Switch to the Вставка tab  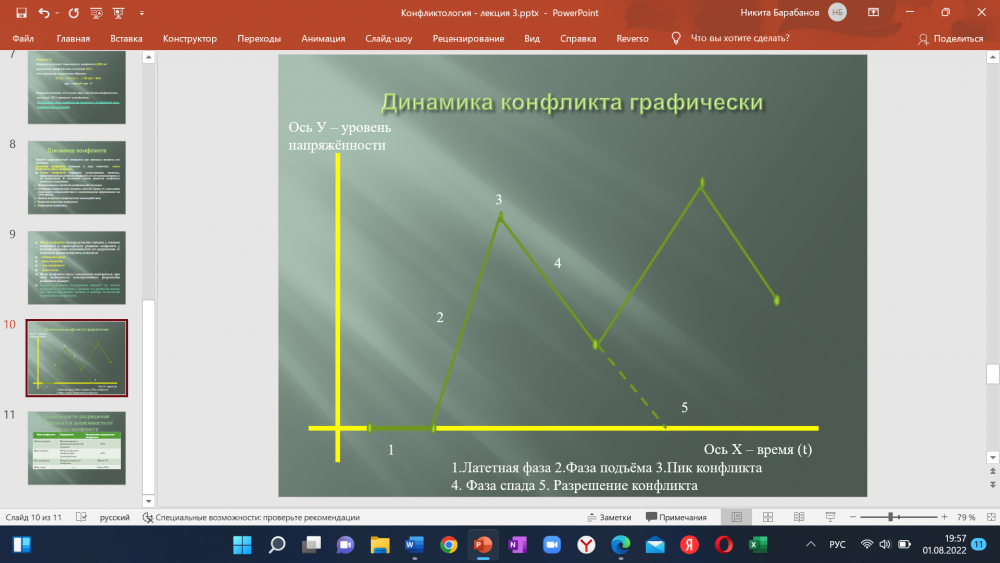(x=126, y=38)
